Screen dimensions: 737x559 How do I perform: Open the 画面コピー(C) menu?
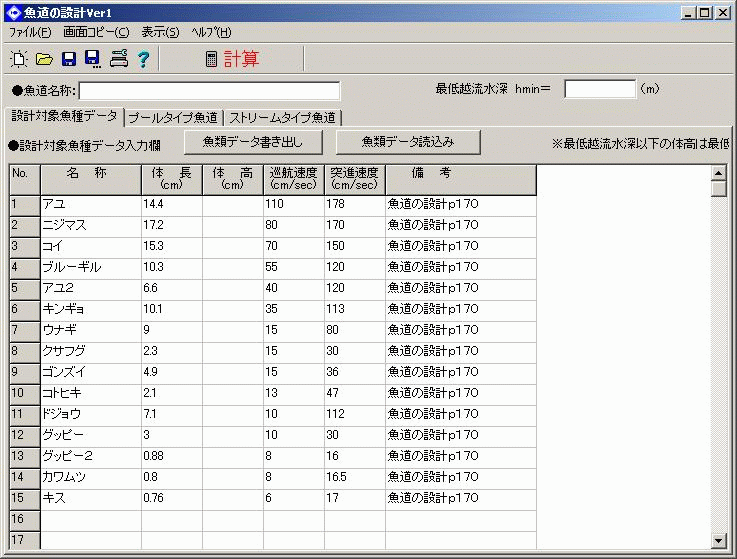(96, 33)
